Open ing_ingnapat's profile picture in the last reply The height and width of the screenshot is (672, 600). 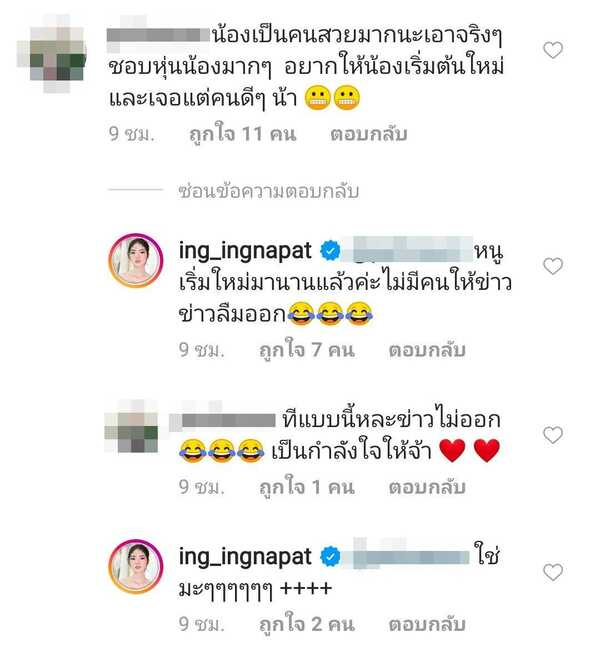coord(135,566)
